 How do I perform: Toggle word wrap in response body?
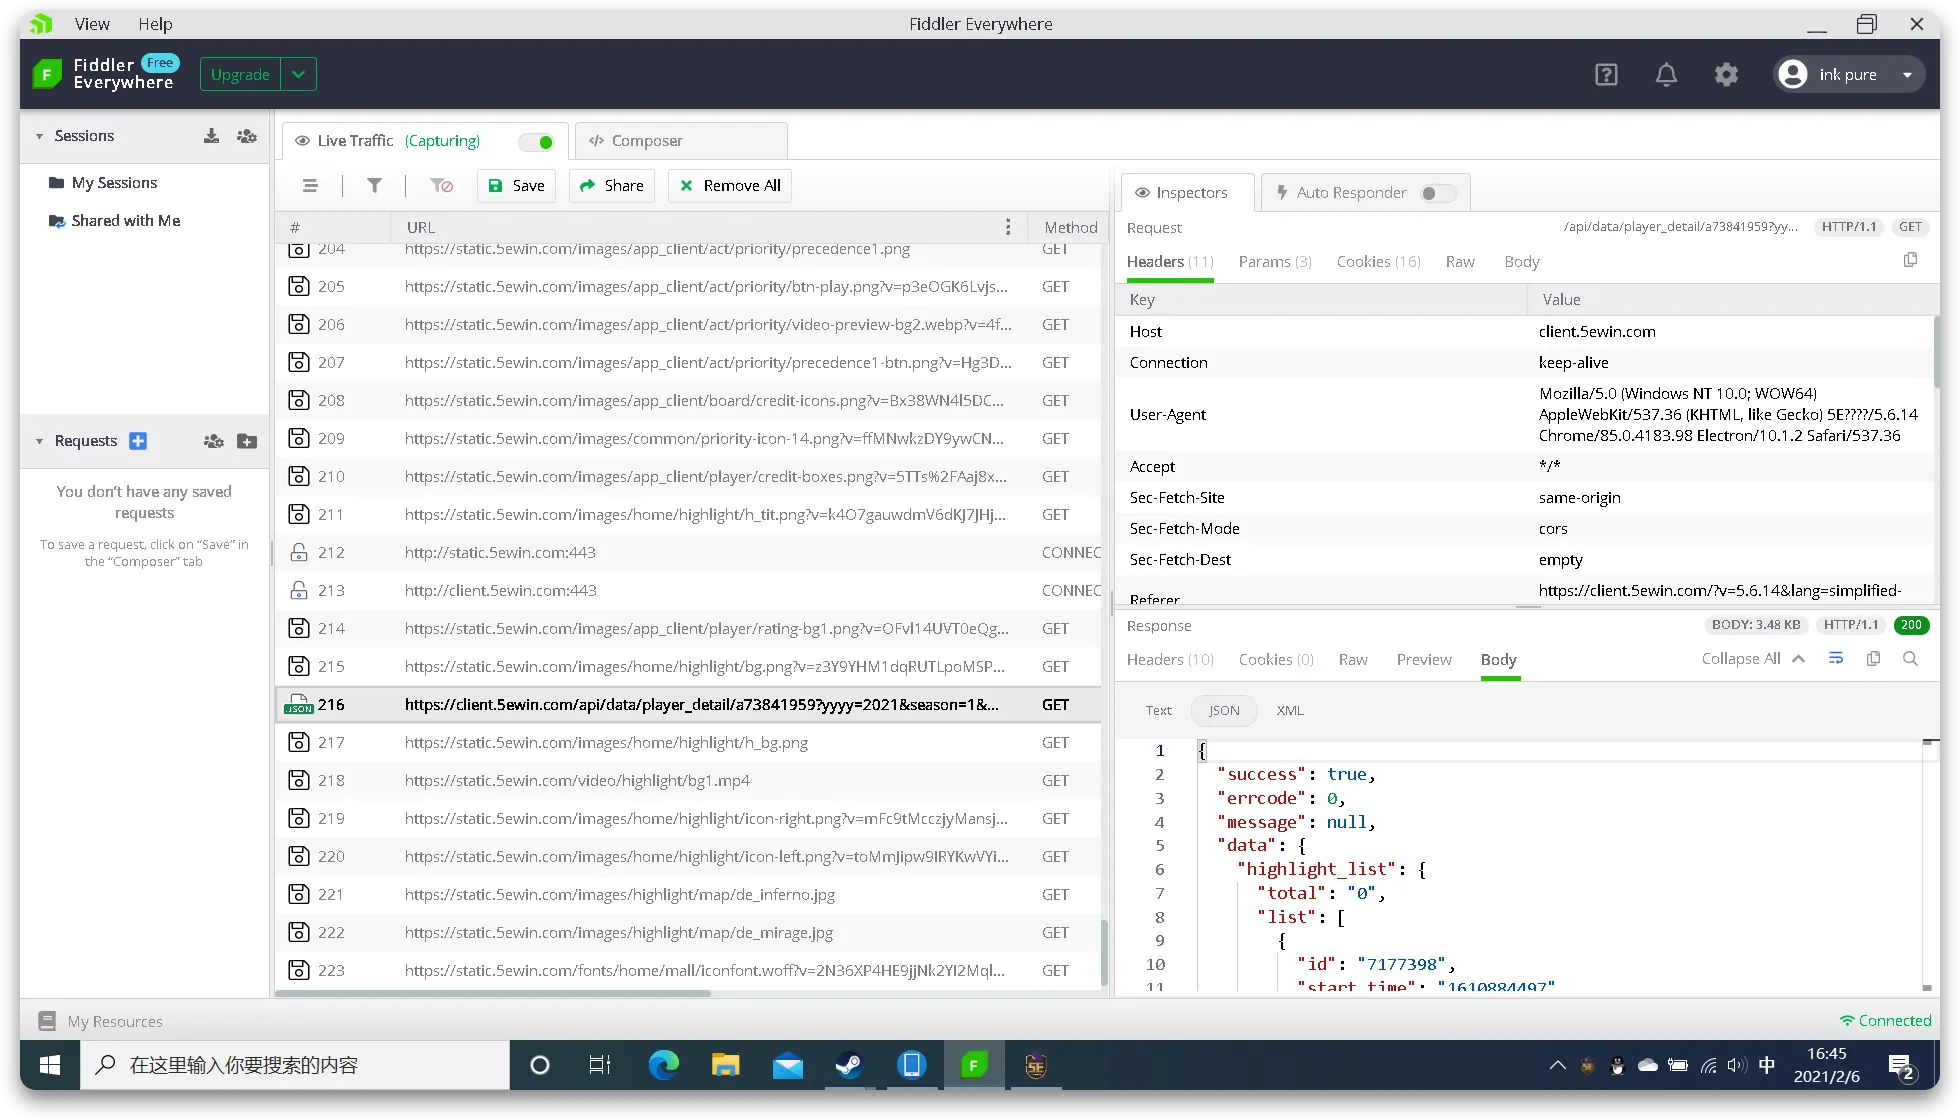(x=1836, y=659)
